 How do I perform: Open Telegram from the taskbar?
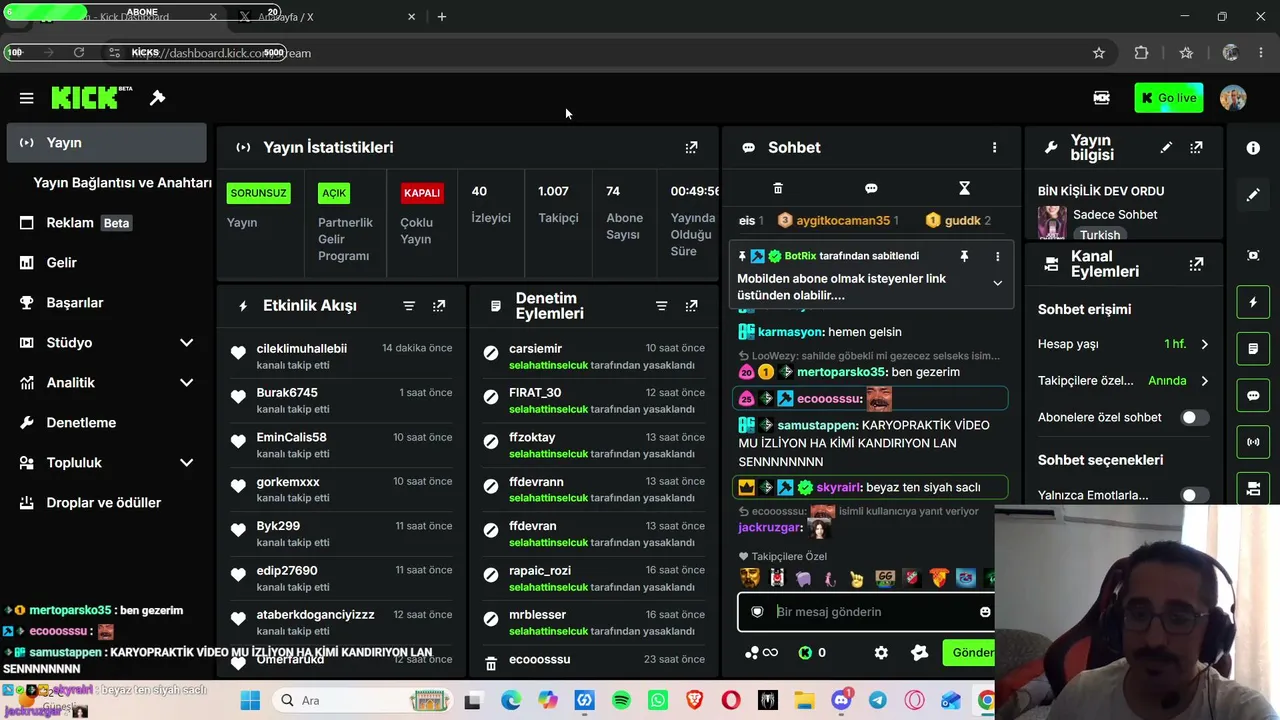coord(877,700)
